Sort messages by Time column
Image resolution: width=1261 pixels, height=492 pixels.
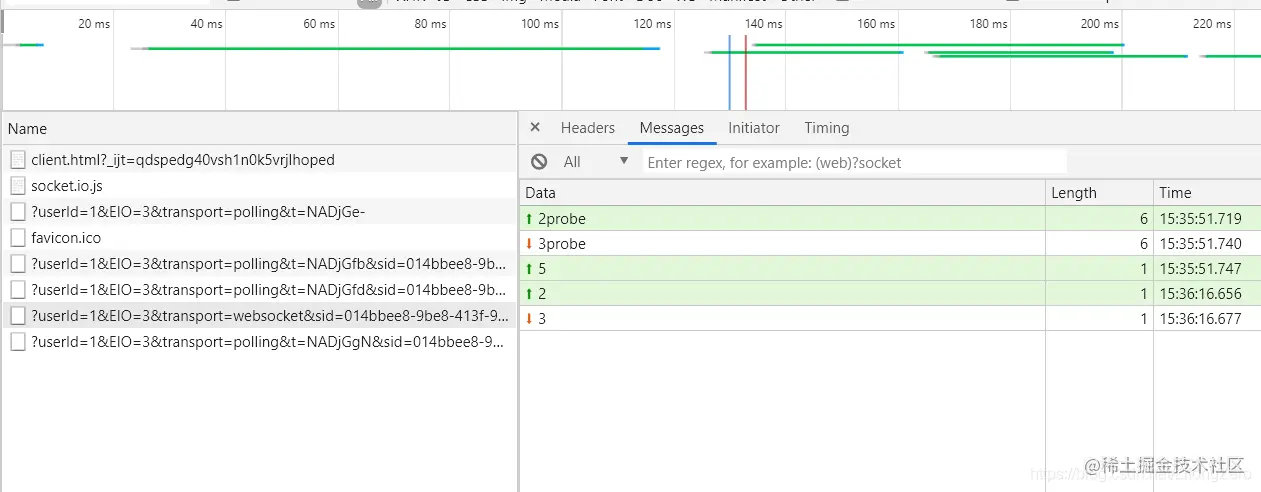[1207, 193]
